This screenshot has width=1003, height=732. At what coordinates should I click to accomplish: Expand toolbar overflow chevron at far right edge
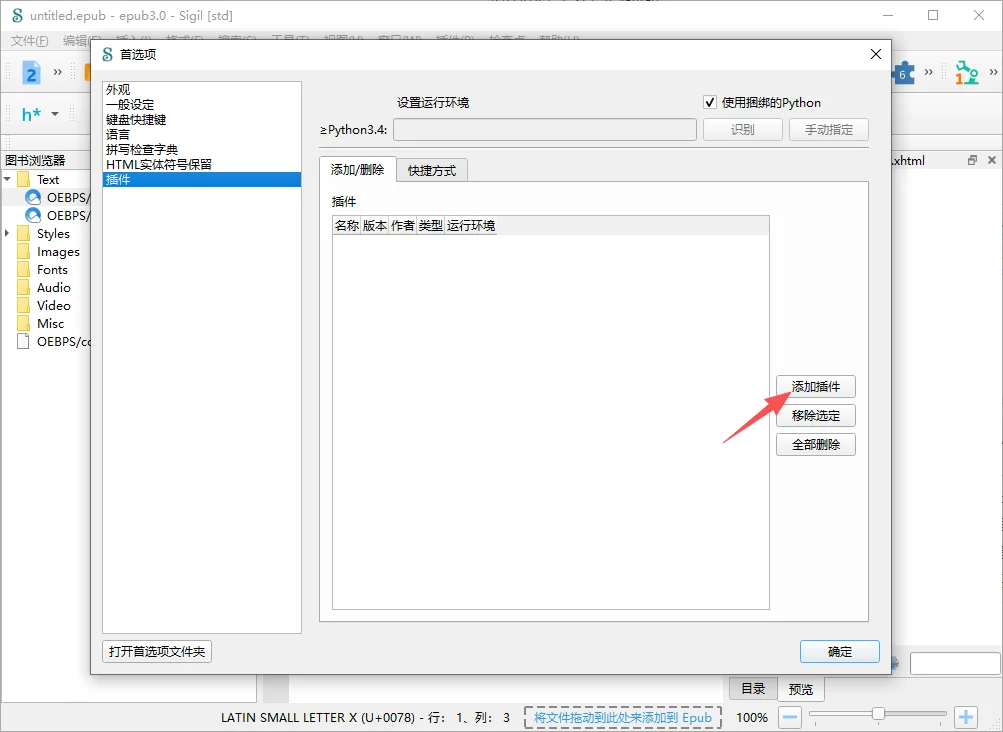(x=993, y=72)
